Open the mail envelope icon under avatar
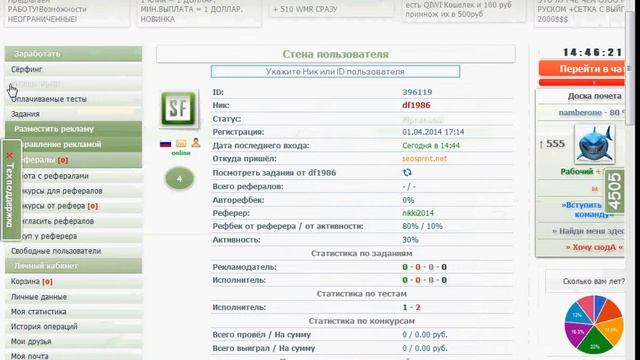This screenshot has width=640, height=360. pyautogui.click(x=181, y=143)
